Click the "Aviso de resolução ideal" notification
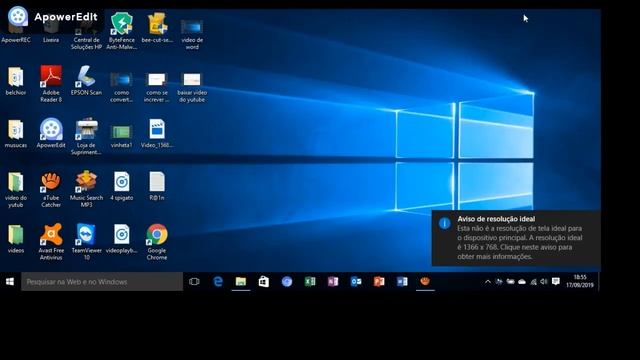Image resolution: width=640 pixels, height=360 pixels. 516,238
